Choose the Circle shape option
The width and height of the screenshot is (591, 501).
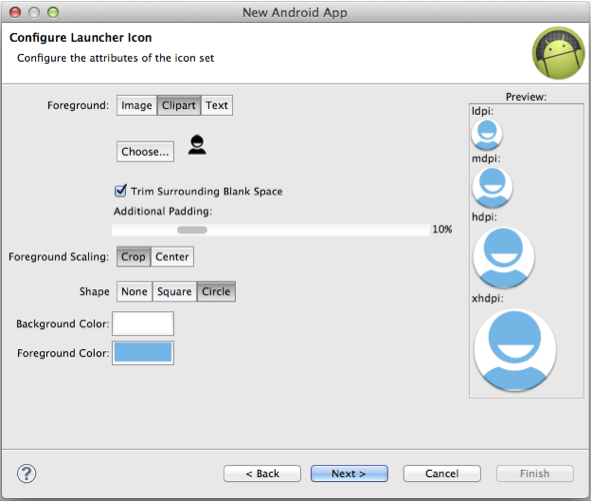click(x=216, y=291)
